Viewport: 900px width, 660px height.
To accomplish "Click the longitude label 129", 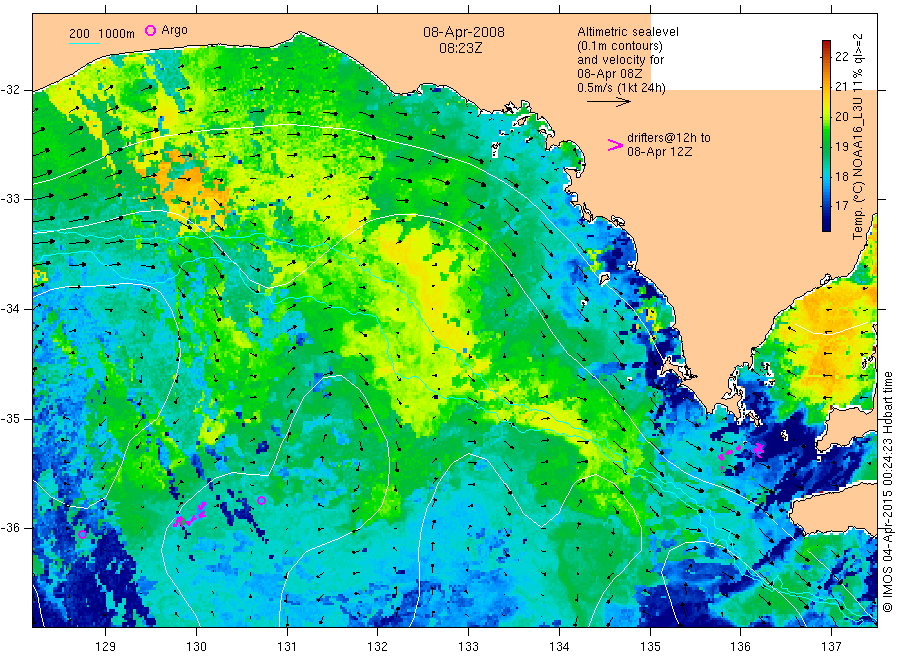I will [x=106, y=647].
